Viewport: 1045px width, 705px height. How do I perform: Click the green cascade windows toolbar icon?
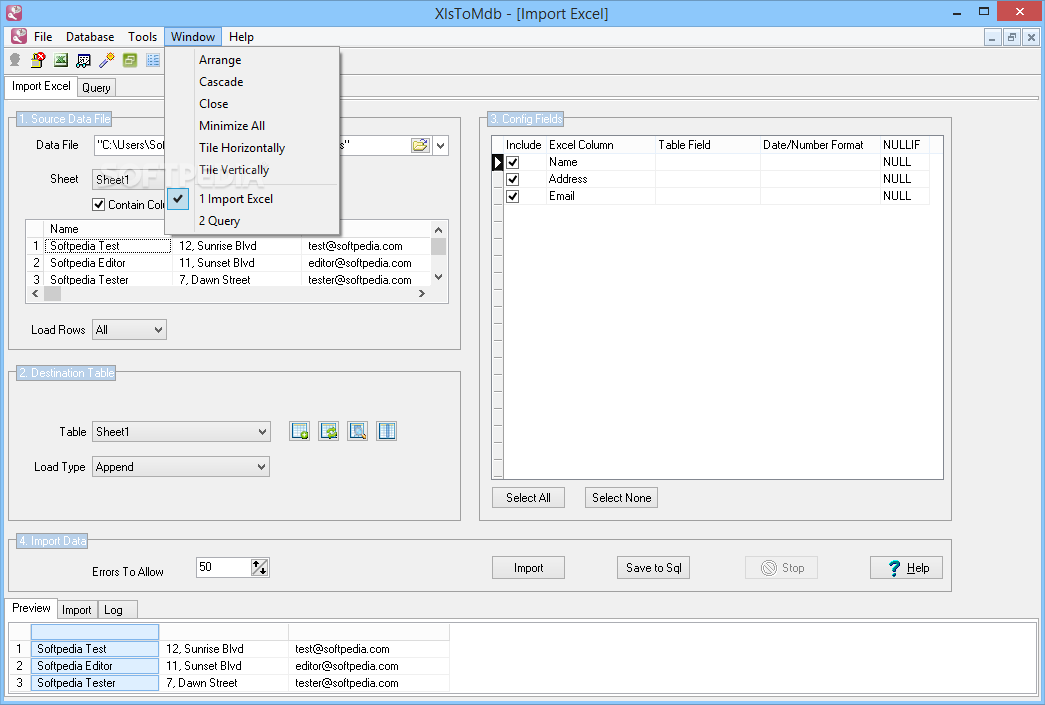click(x=130, y=61)
